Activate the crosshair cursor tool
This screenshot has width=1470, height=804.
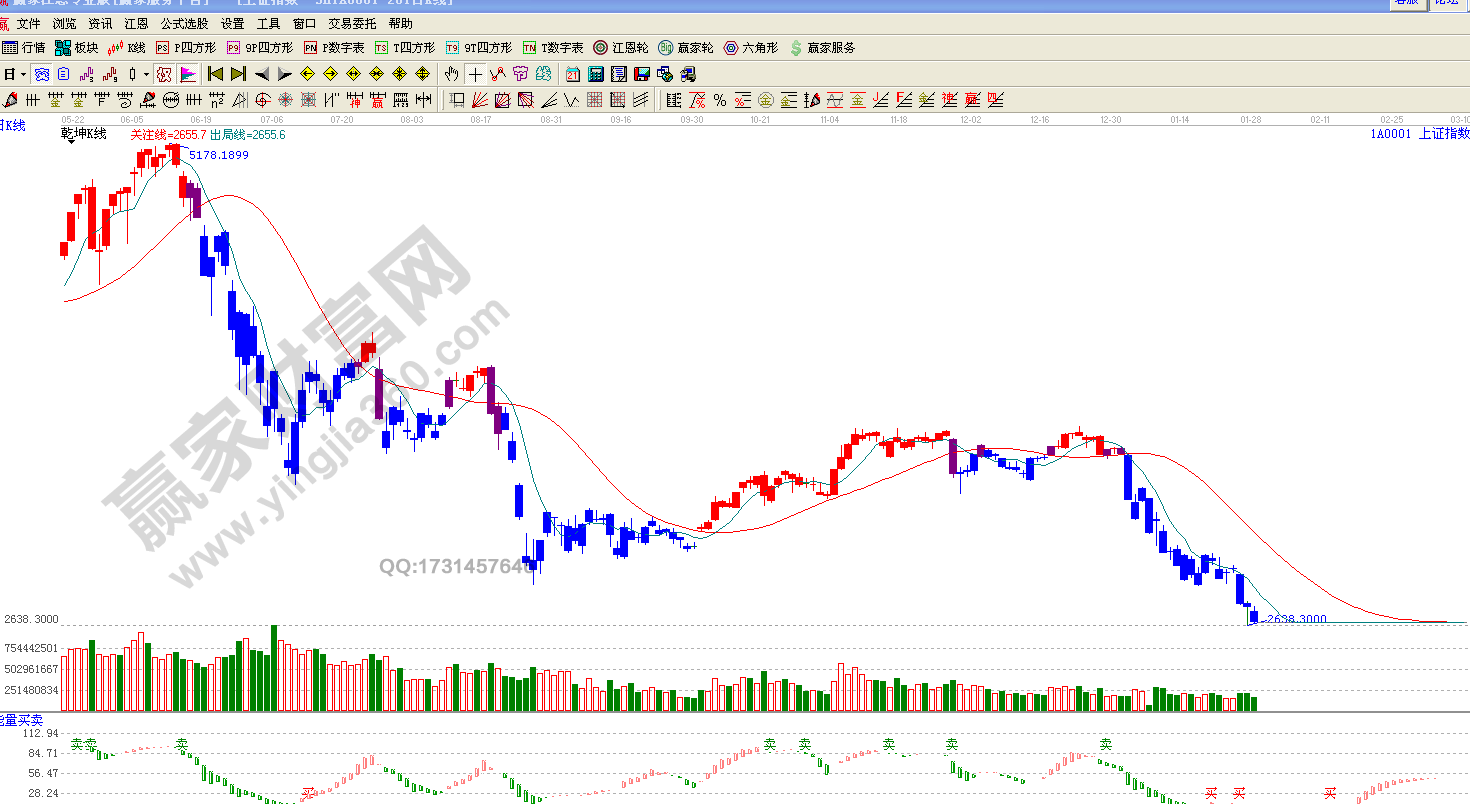(475, 74)
